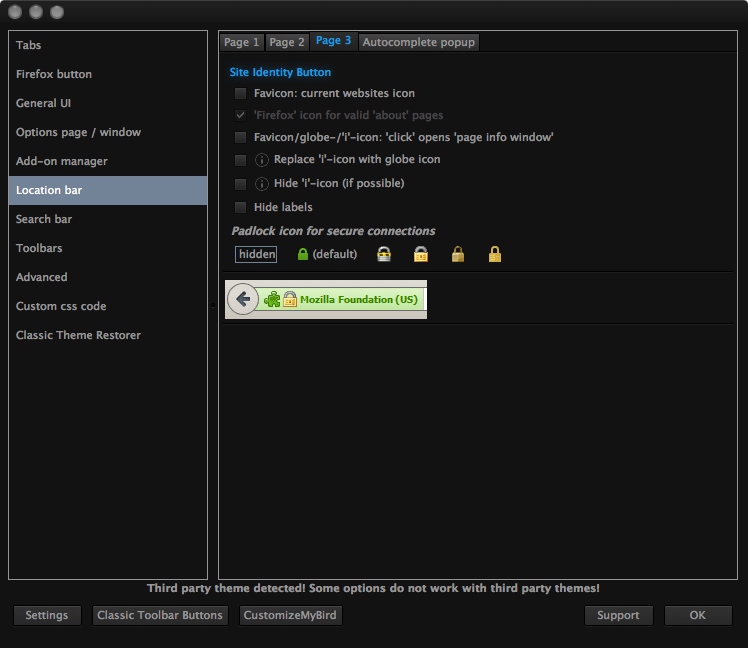Click 'Padlock icon for secure connections' text
This screenshot has width=748, height=648.
[x=333, y=231]
